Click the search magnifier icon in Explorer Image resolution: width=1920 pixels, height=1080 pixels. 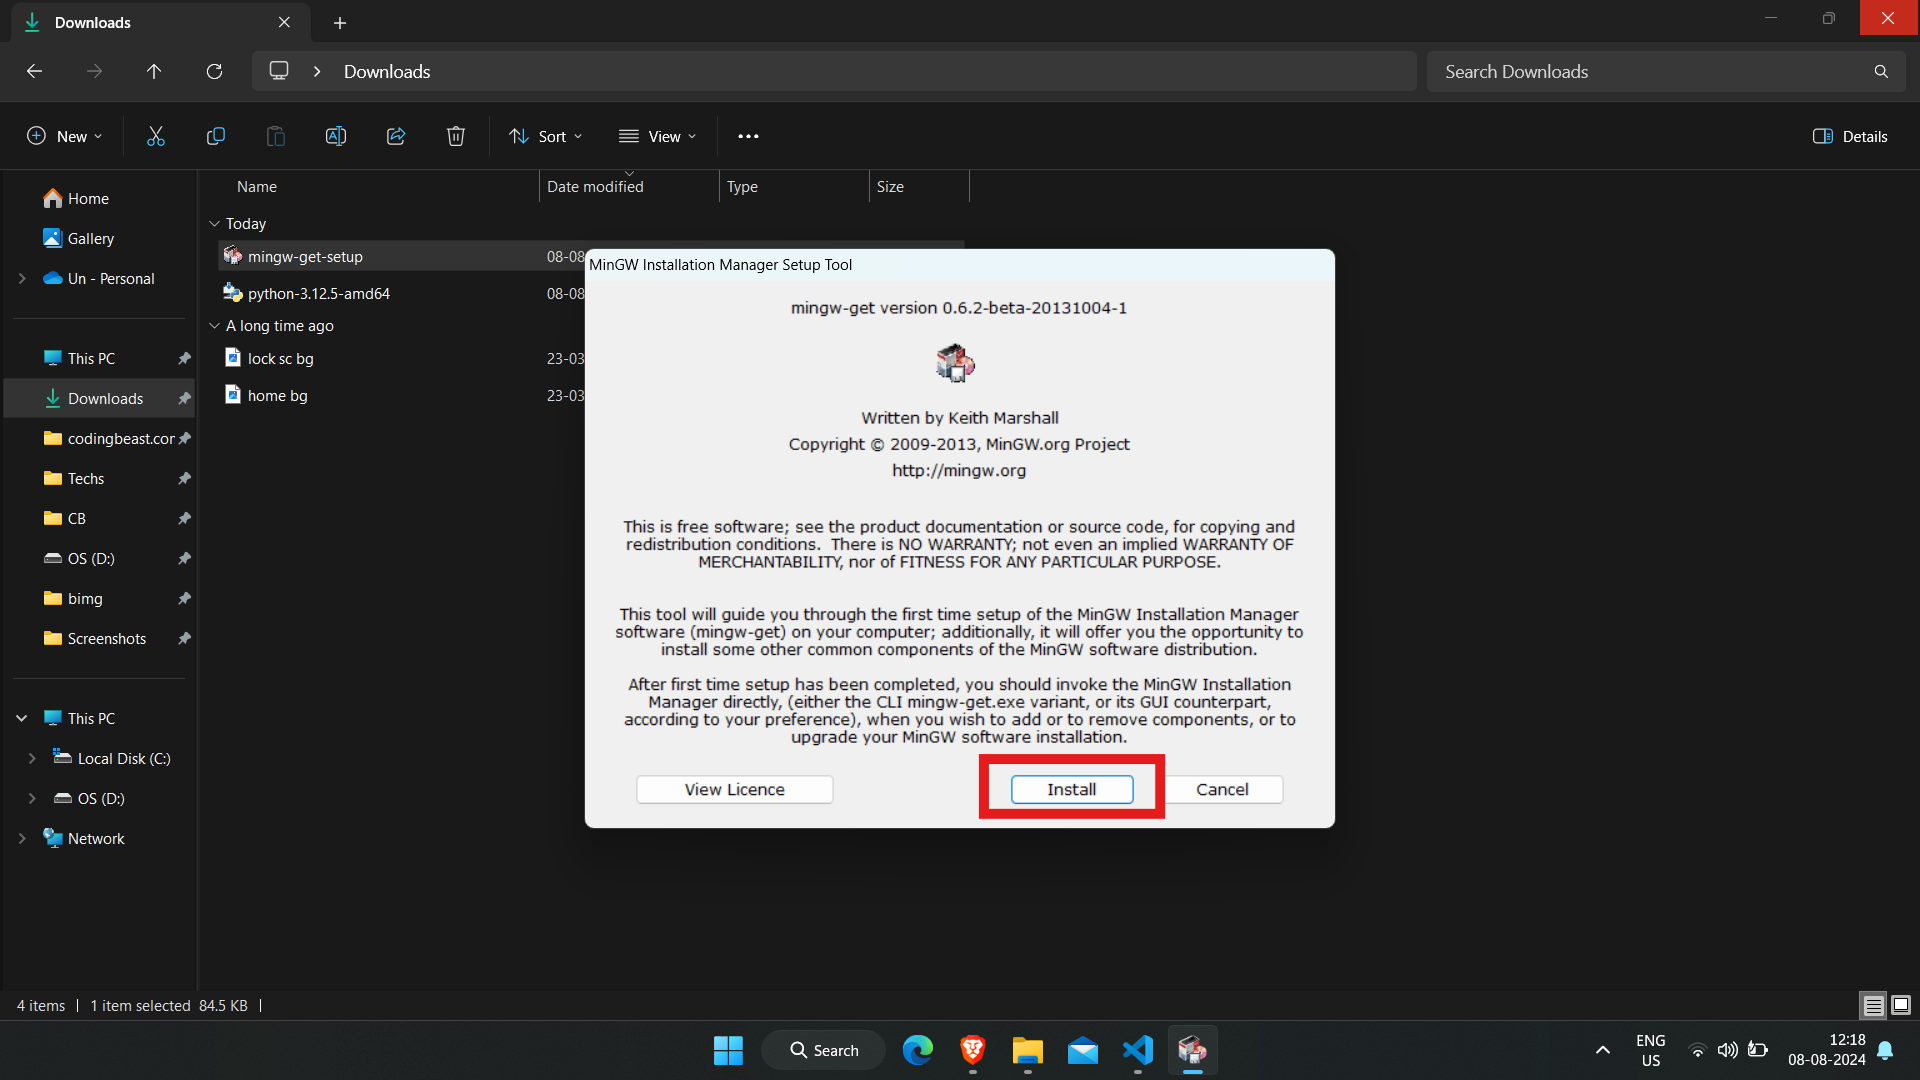[1881, 71]
